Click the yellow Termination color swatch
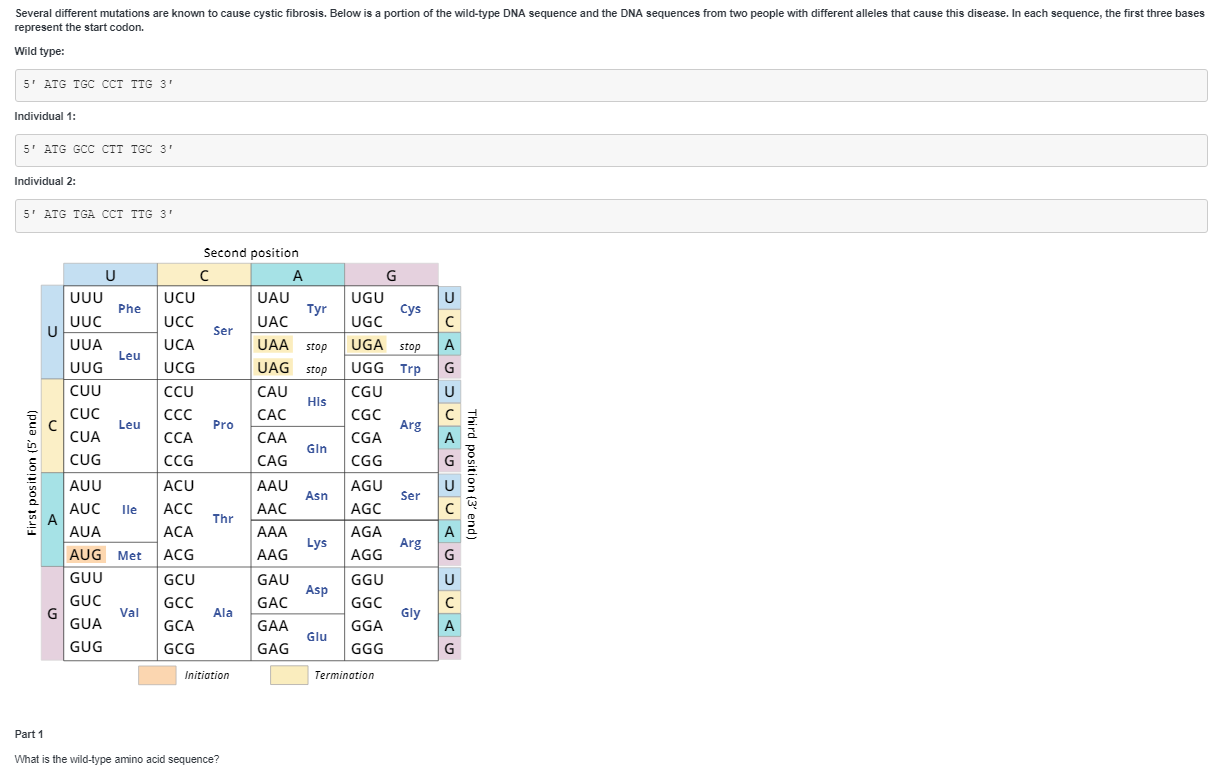Screen dimensions: 1214x772 pyautogui.click(x=287, y=675)
